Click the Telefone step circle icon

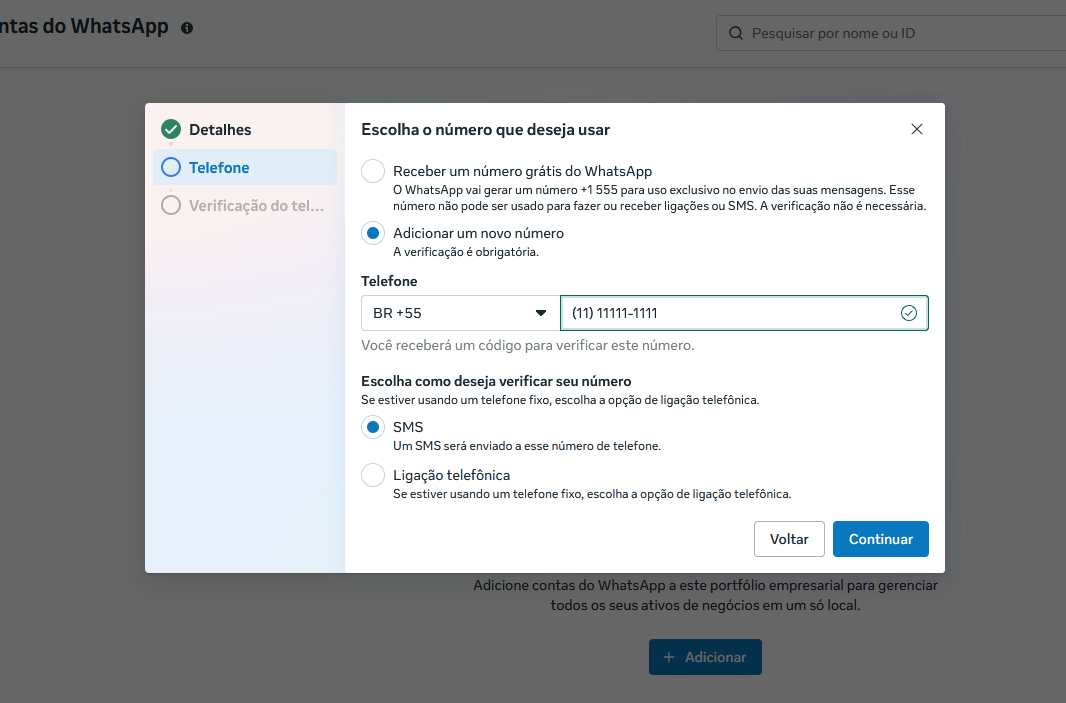(171, 167)
